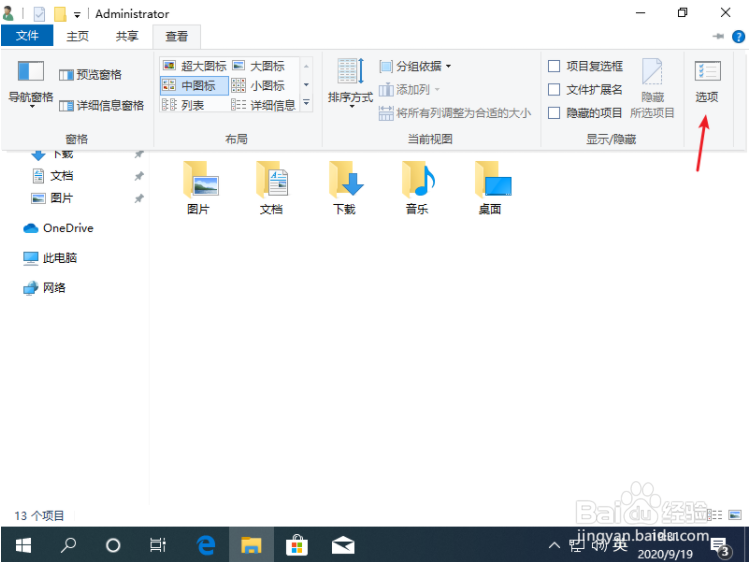Switch to the 共享 Share tab

(127, 36)
